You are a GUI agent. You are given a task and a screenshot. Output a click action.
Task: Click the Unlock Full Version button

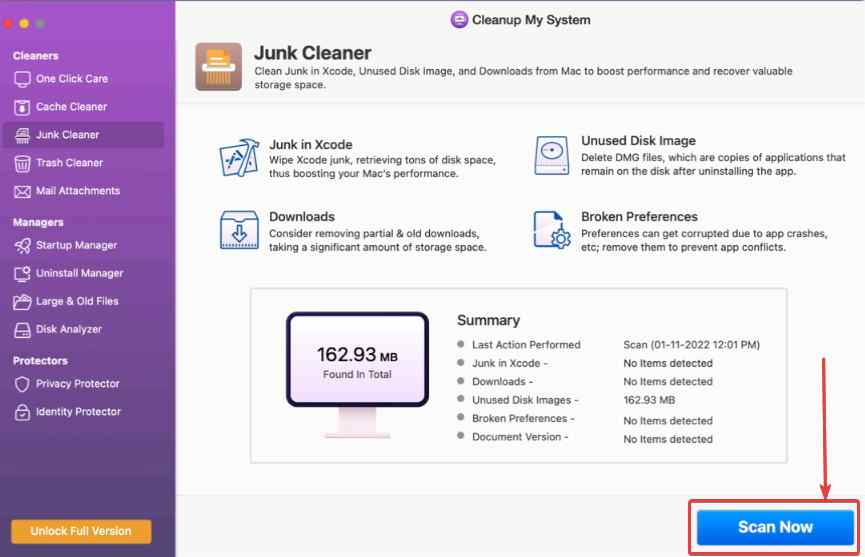[x=81, y=530]
